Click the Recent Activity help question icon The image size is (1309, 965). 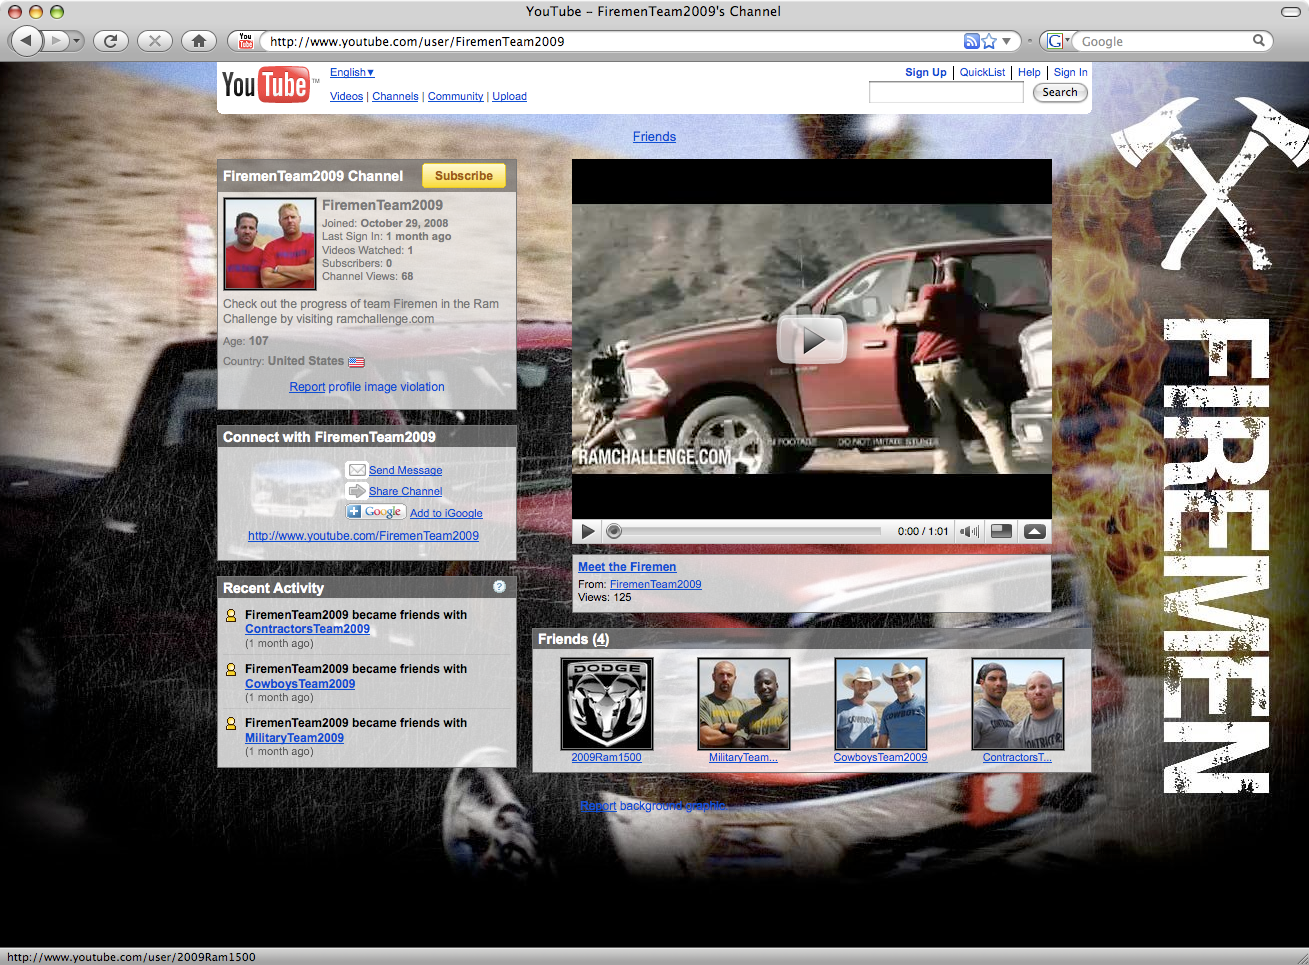(x=499, y=587)
